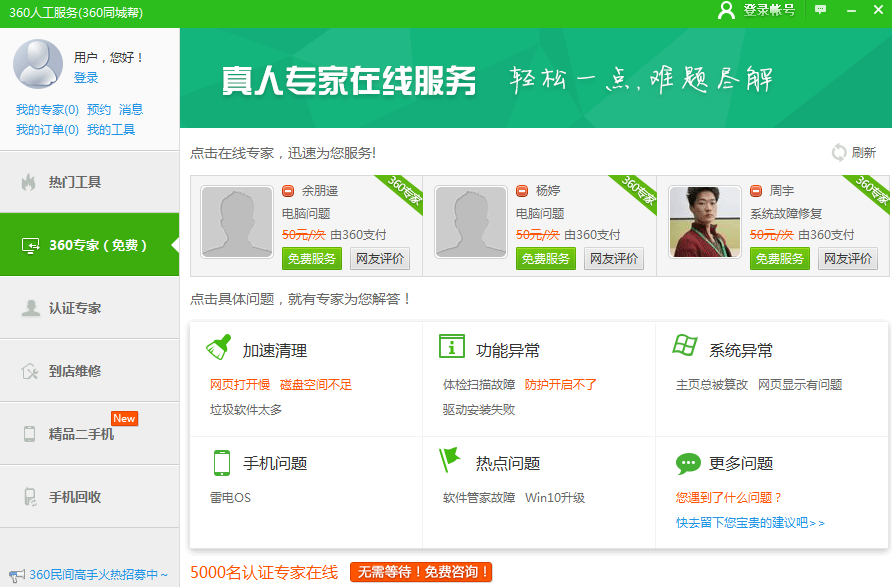Click the 无需等待！免费咨询！ orange banner
892x587 pixels.
click(x=421, y=573)
